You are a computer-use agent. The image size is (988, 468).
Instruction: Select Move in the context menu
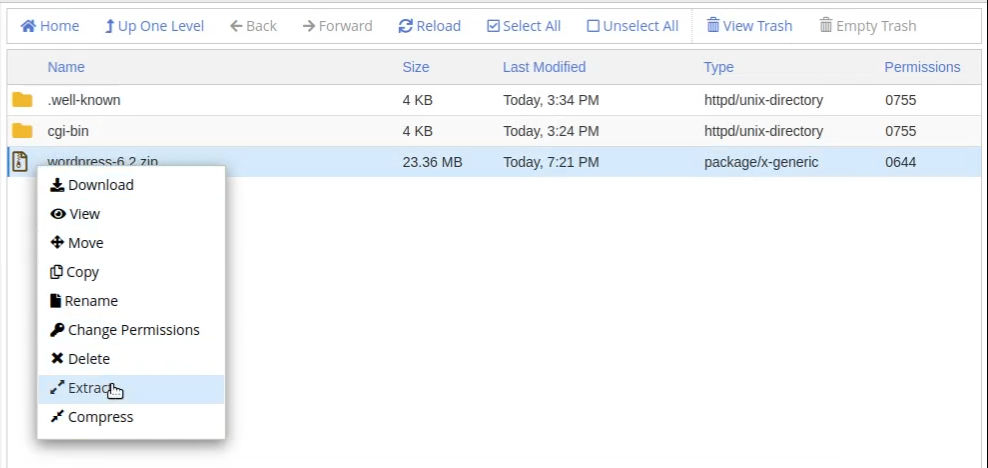pos(131,243)
